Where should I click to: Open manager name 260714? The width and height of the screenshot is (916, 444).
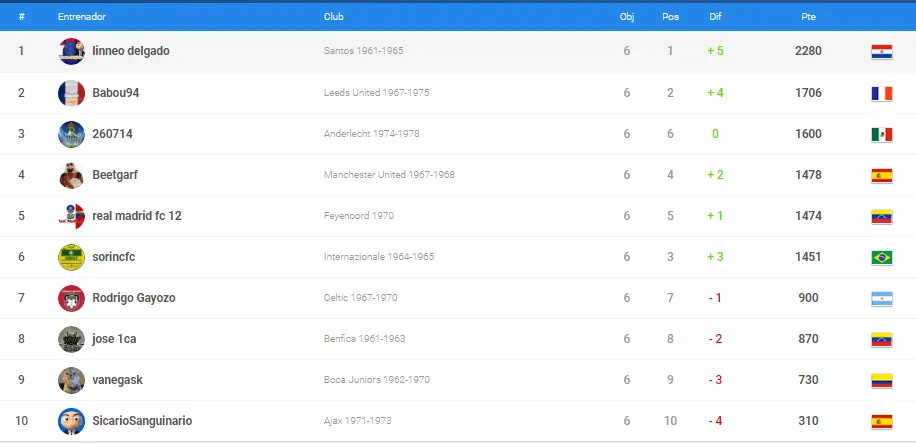(x=112, y=134)
